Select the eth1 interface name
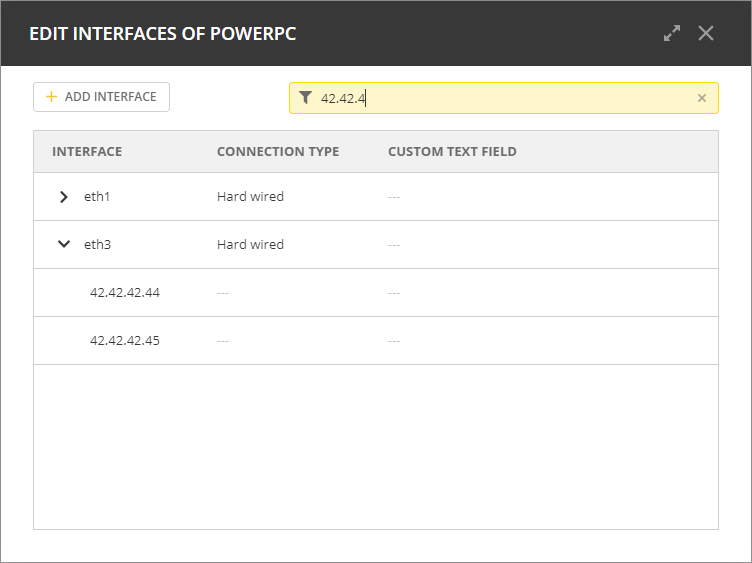Image resolution: width=752 pixels, height=563 pixels. point(97,197)
